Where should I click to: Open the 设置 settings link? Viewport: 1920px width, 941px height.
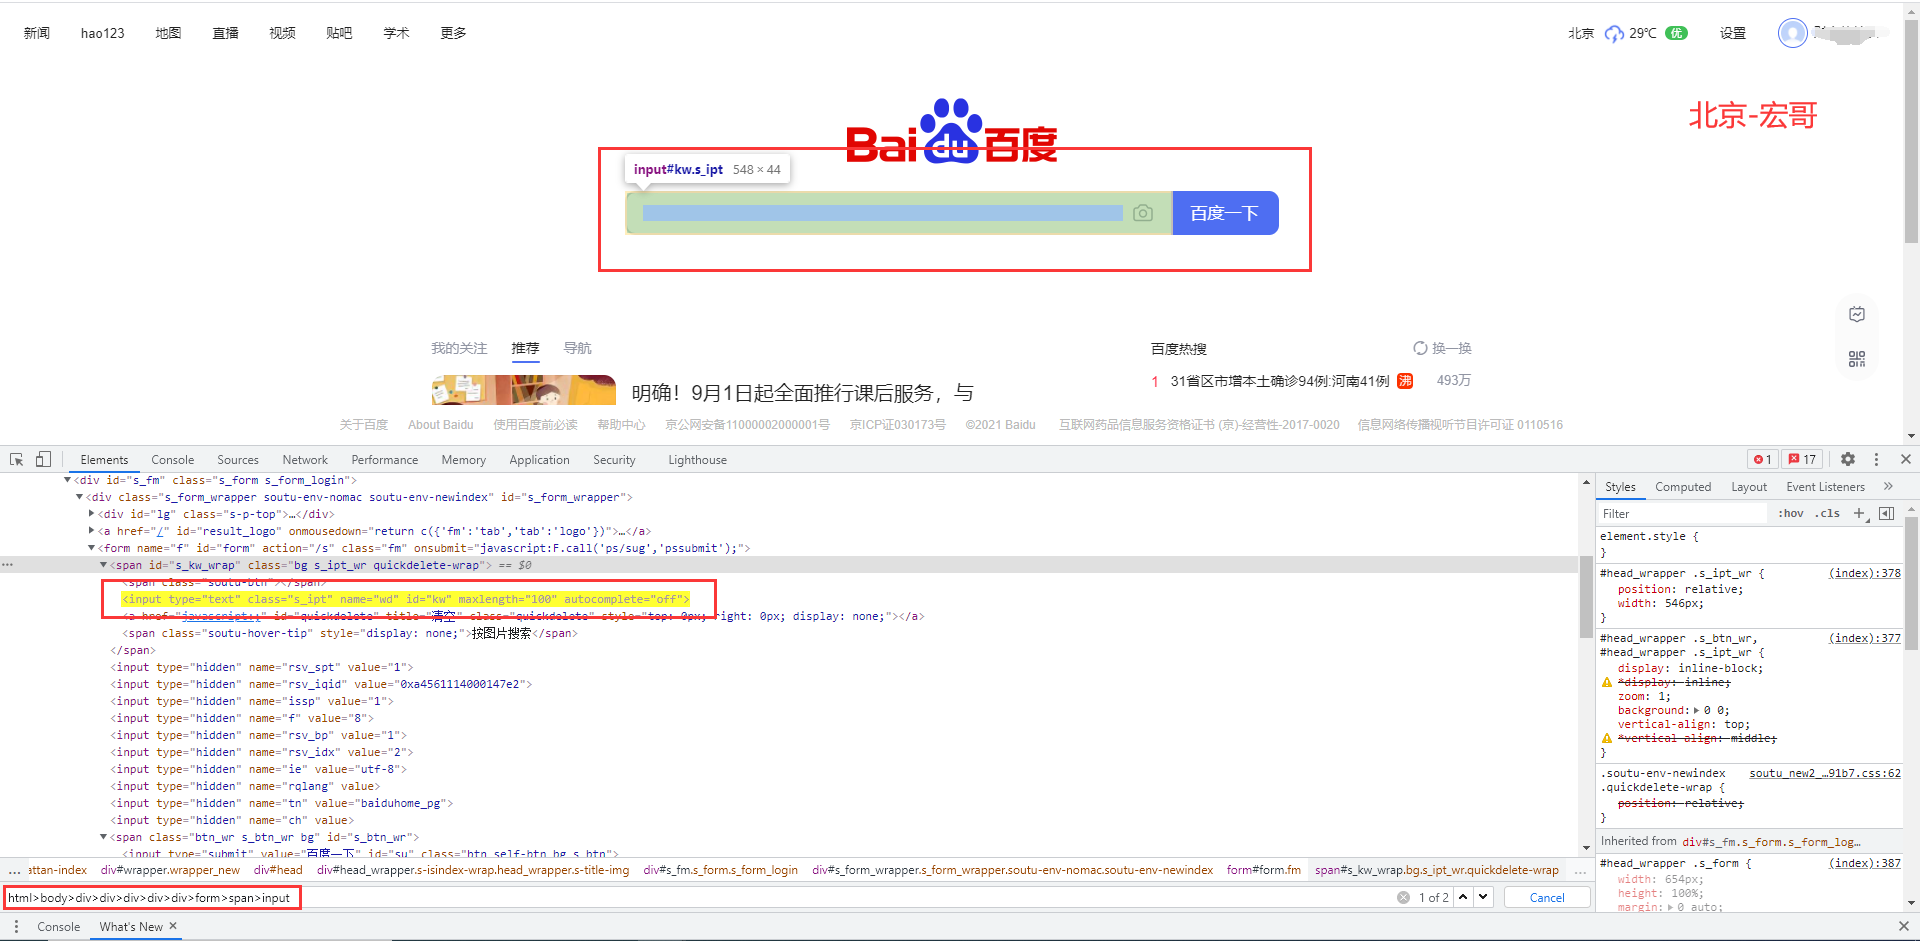pos(1733,33)
